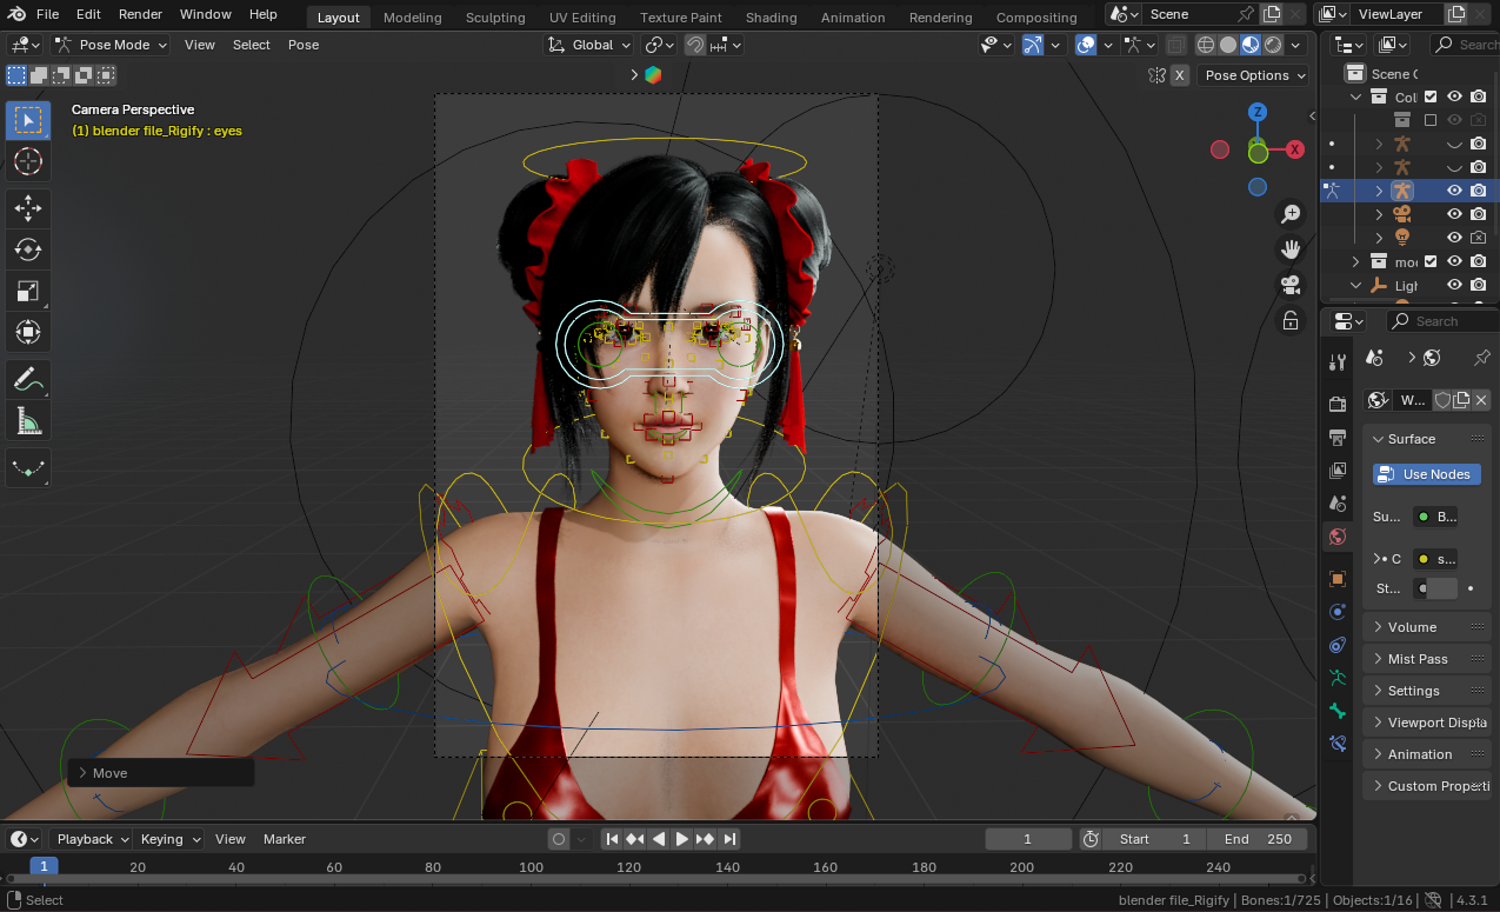
Task: Toggle X-axis mirror in pose options
Action: coord(1180,75)
